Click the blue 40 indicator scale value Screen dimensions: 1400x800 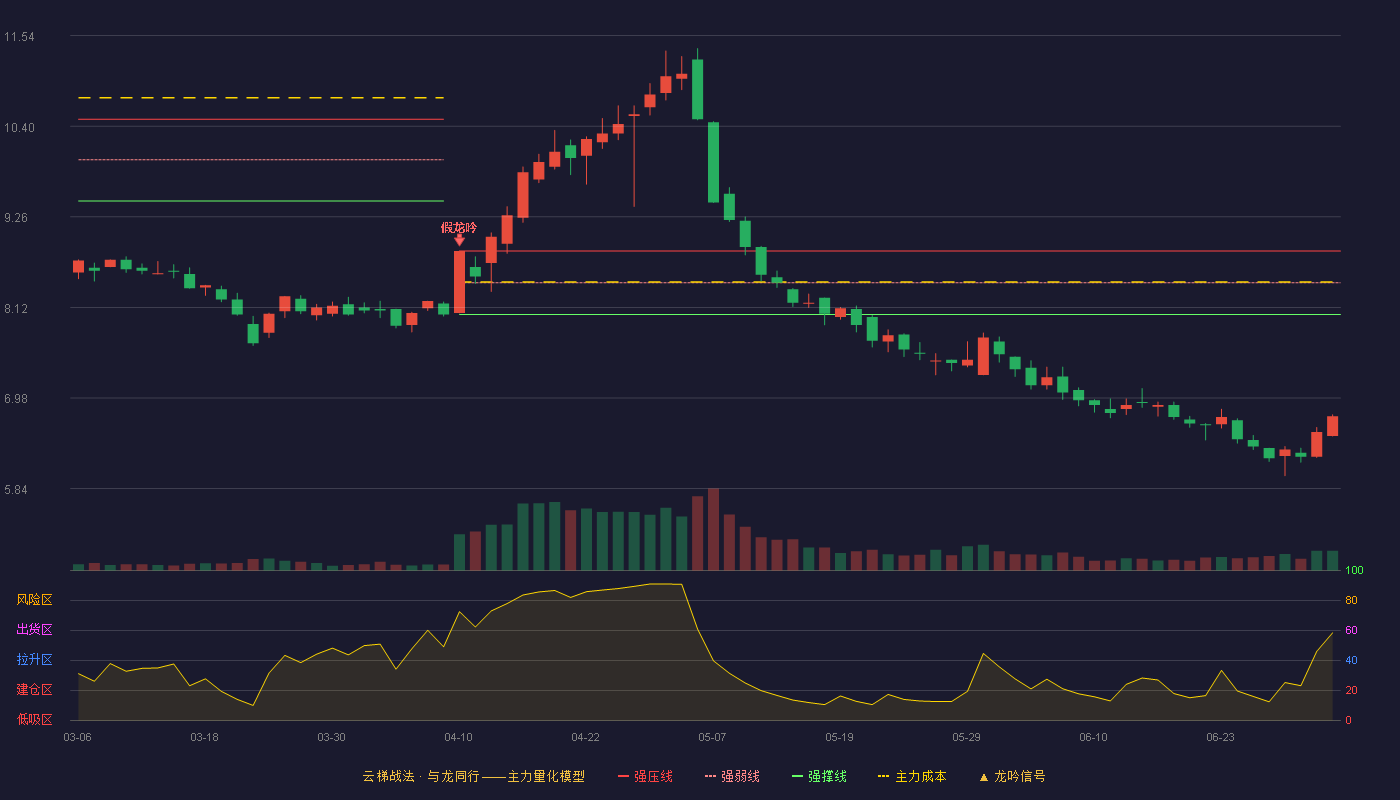click(x=1351, y=661)
